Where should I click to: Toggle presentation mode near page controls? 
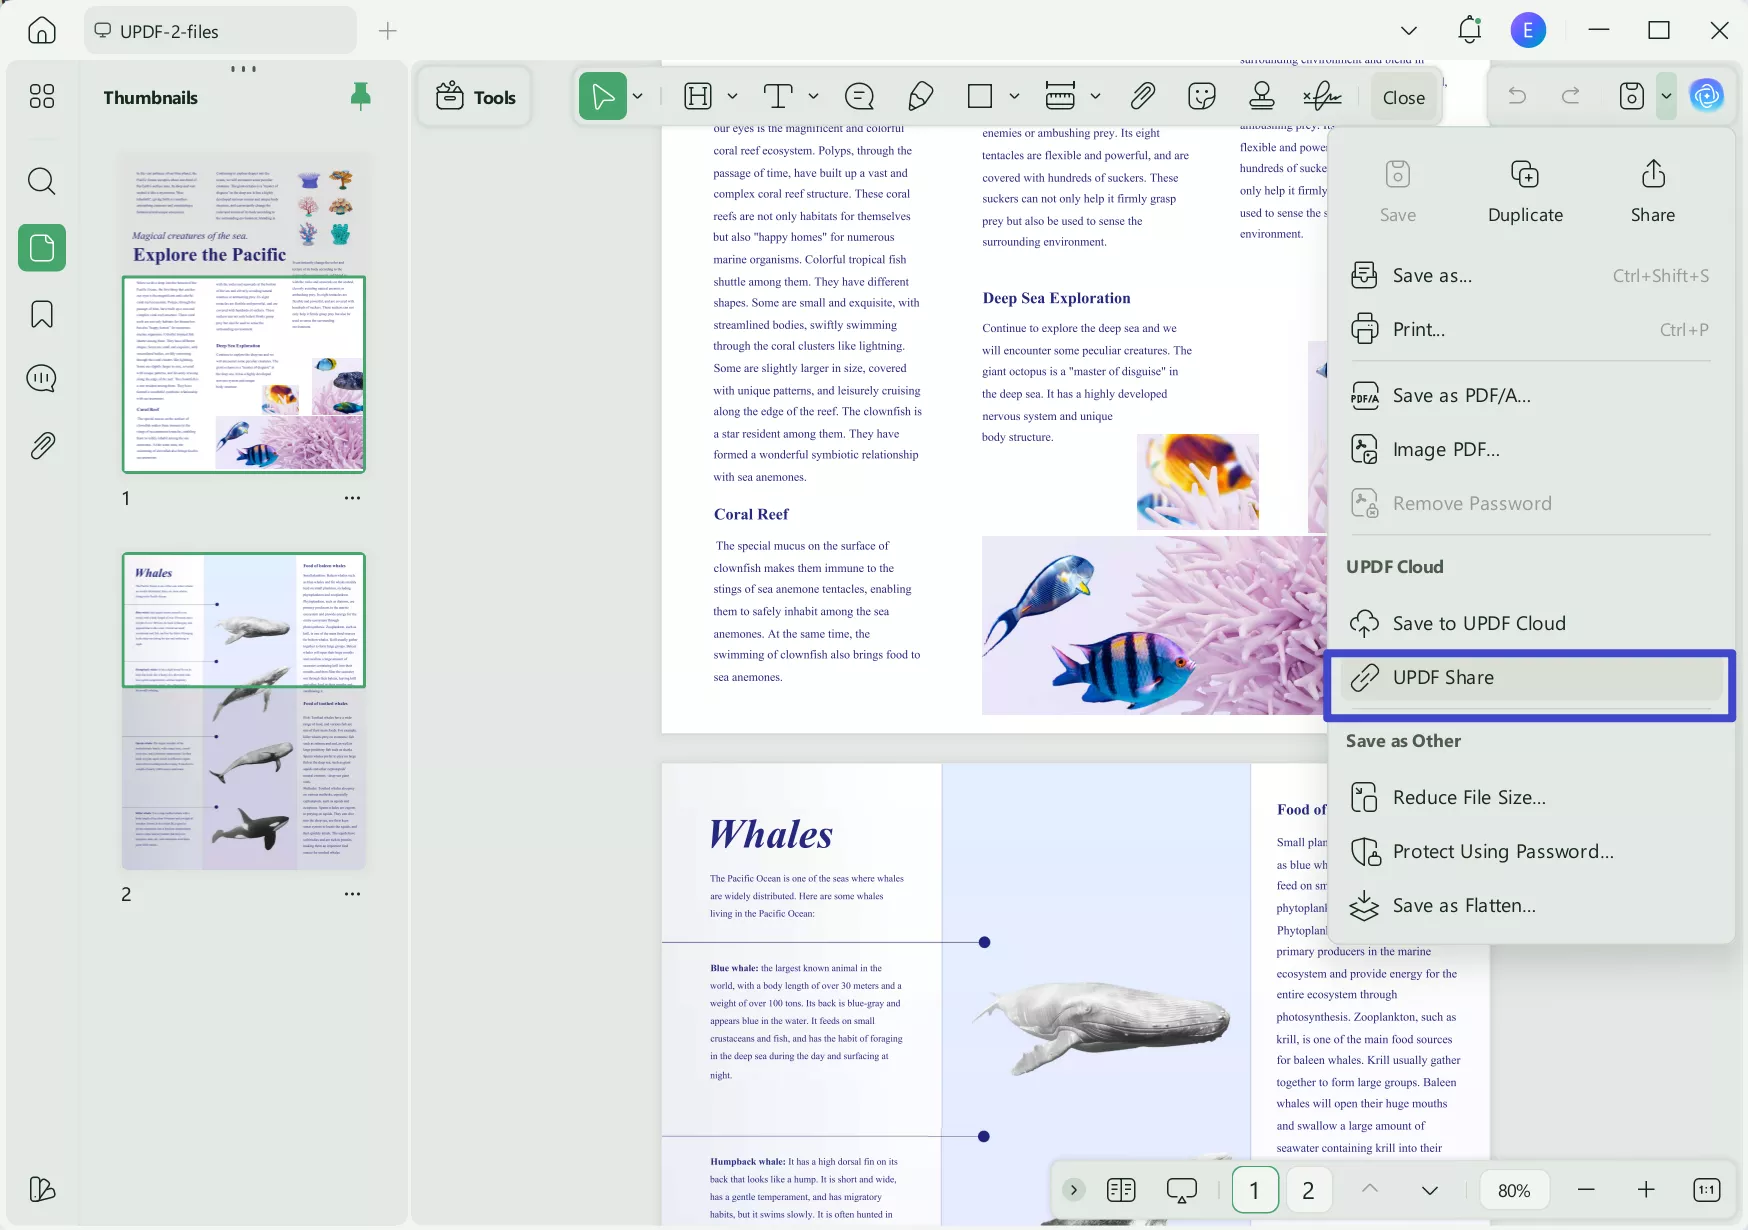click(1181, 1189)
